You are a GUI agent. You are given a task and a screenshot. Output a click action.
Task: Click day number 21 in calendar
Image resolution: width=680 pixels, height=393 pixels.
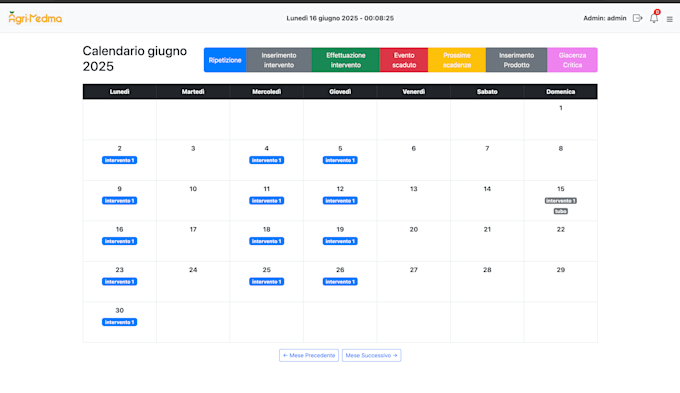(487, 229)
